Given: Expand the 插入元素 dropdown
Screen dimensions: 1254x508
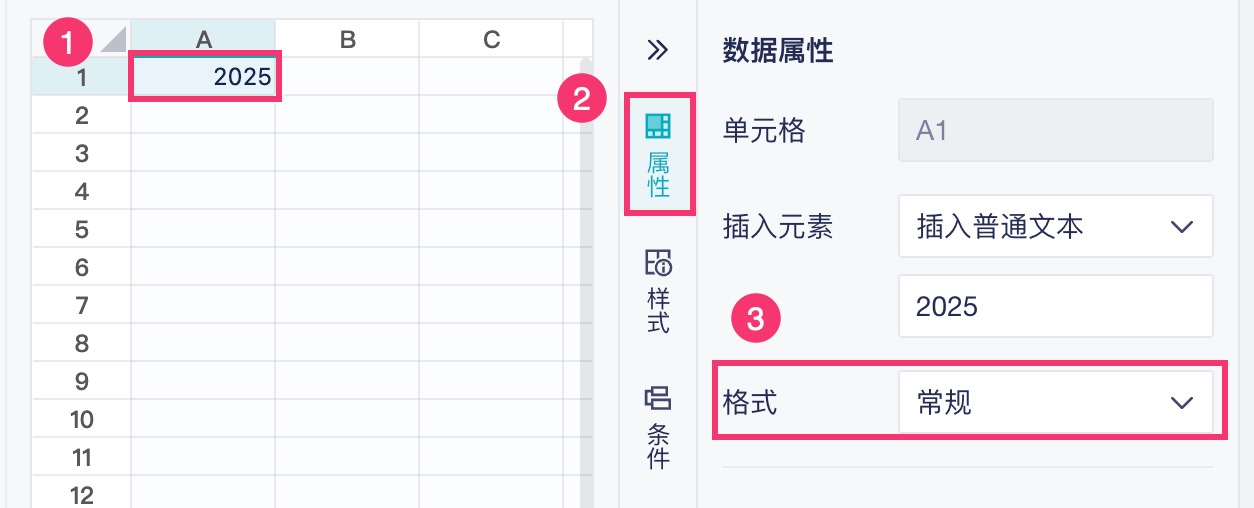Looking at the screenshot, I should tap(1055, 226).
